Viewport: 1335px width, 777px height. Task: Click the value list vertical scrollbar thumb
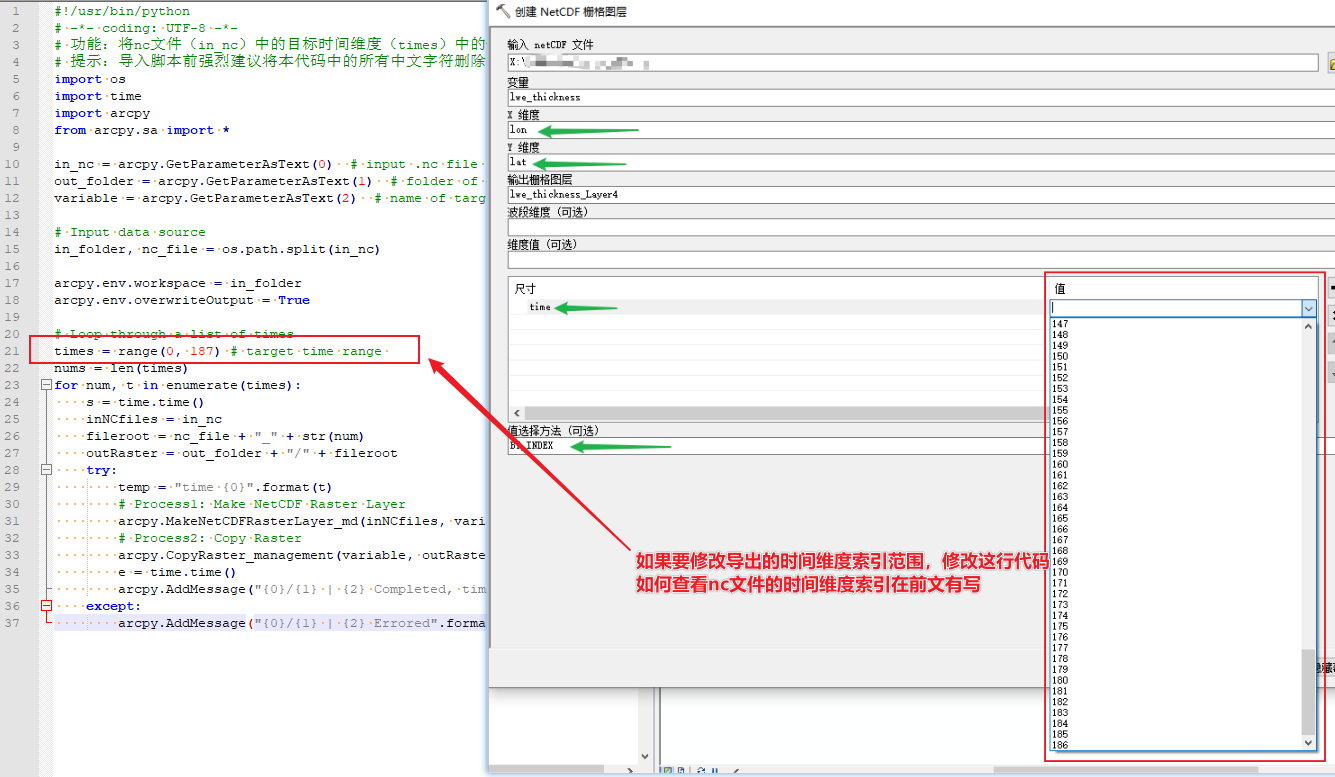1309,692
